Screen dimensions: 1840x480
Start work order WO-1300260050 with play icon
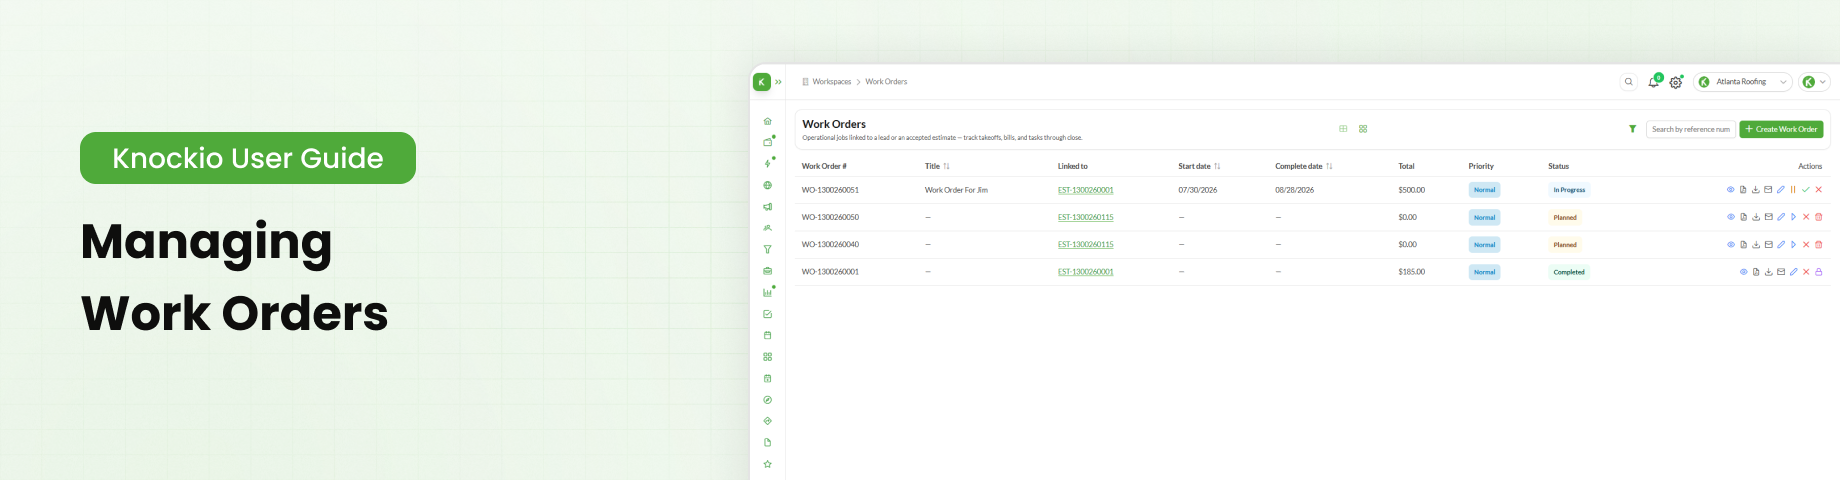1793,217
